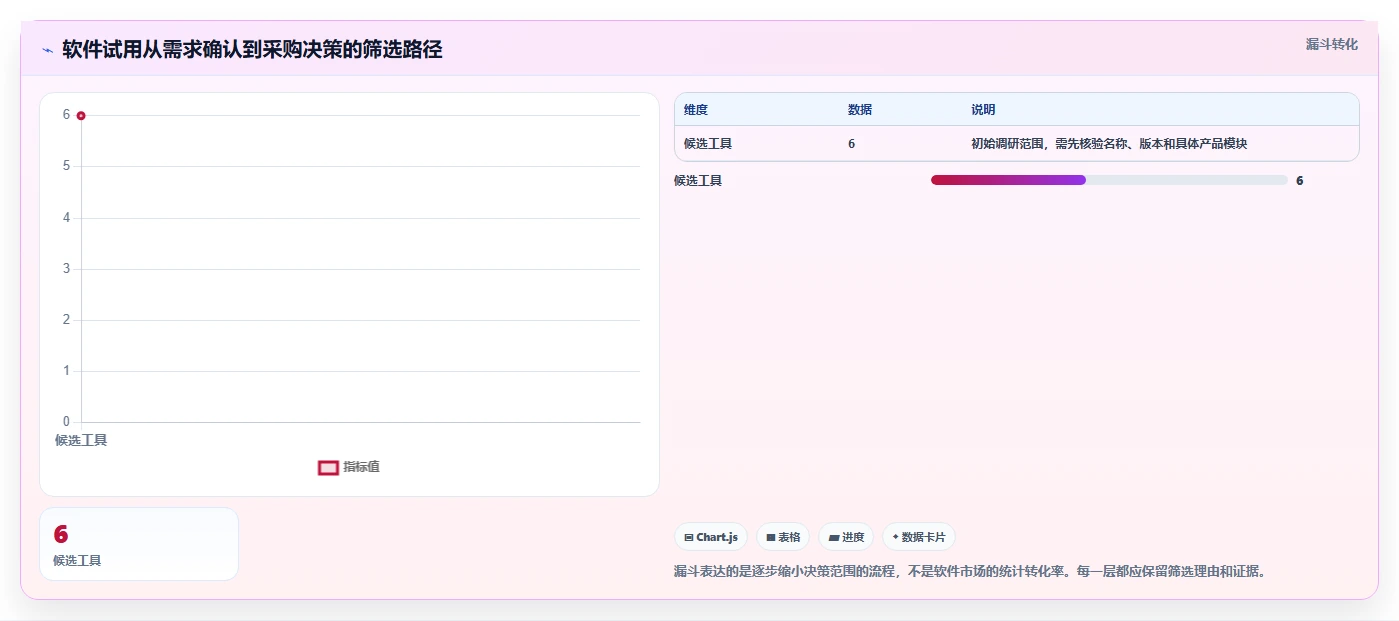Toggle the 指标值 legend swatch
This screenshot has width=1399, height=621.
click(x=328, y=467)
